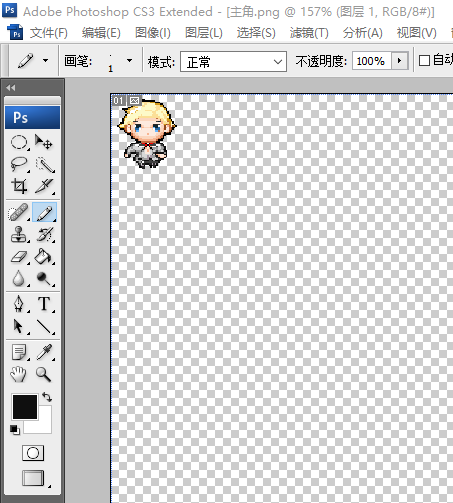The image size is (453, 503).
Task: Open the 视图(V) menu
Action: (417, 33)
